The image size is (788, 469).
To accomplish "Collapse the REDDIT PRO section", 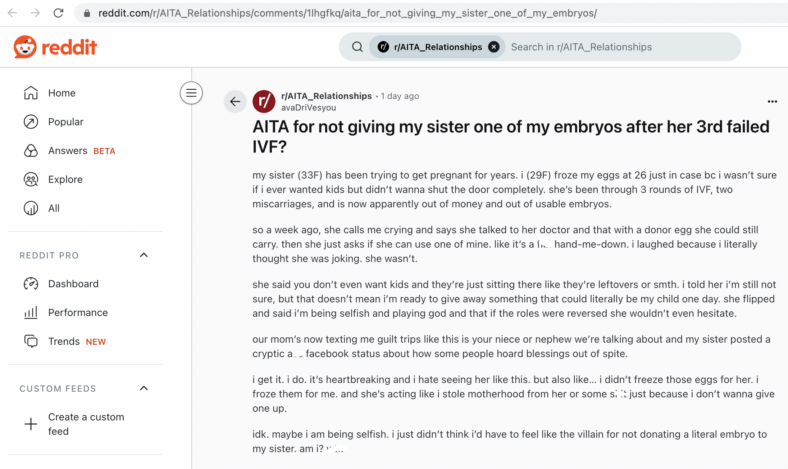I will (144, 255).
